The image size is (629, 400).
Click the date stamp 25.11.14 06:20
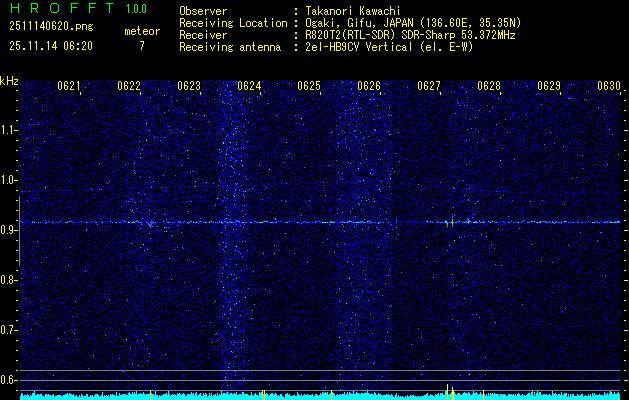[x=51, y=46]
